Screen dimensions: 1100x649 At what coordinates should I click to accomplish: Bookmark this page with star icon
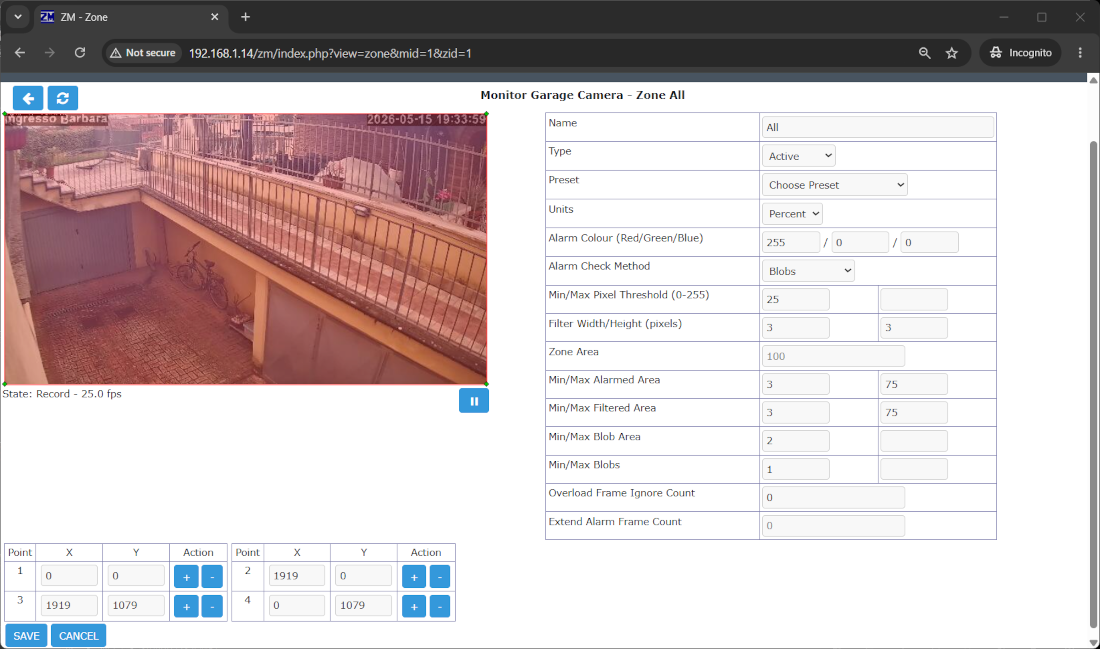[951, 53]
